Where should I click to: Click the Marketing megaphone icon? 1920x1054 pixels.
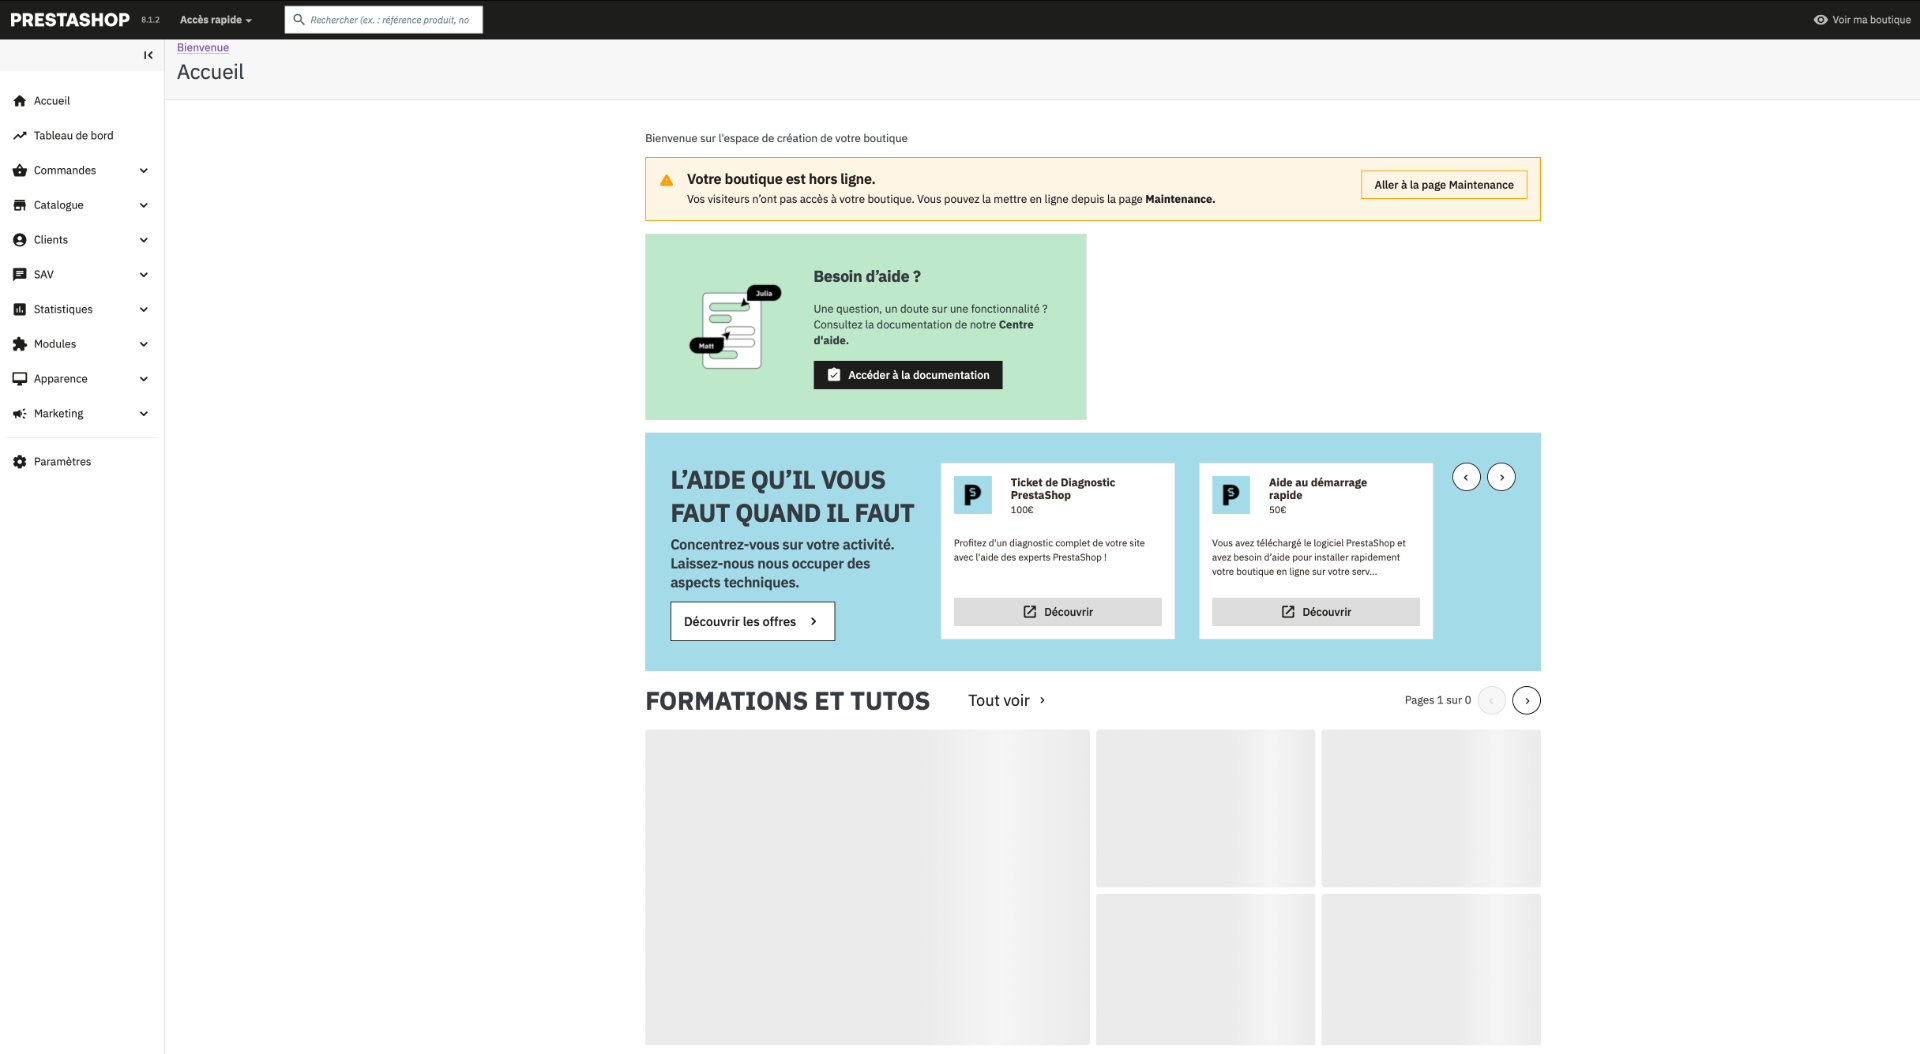tap(20, 414)
